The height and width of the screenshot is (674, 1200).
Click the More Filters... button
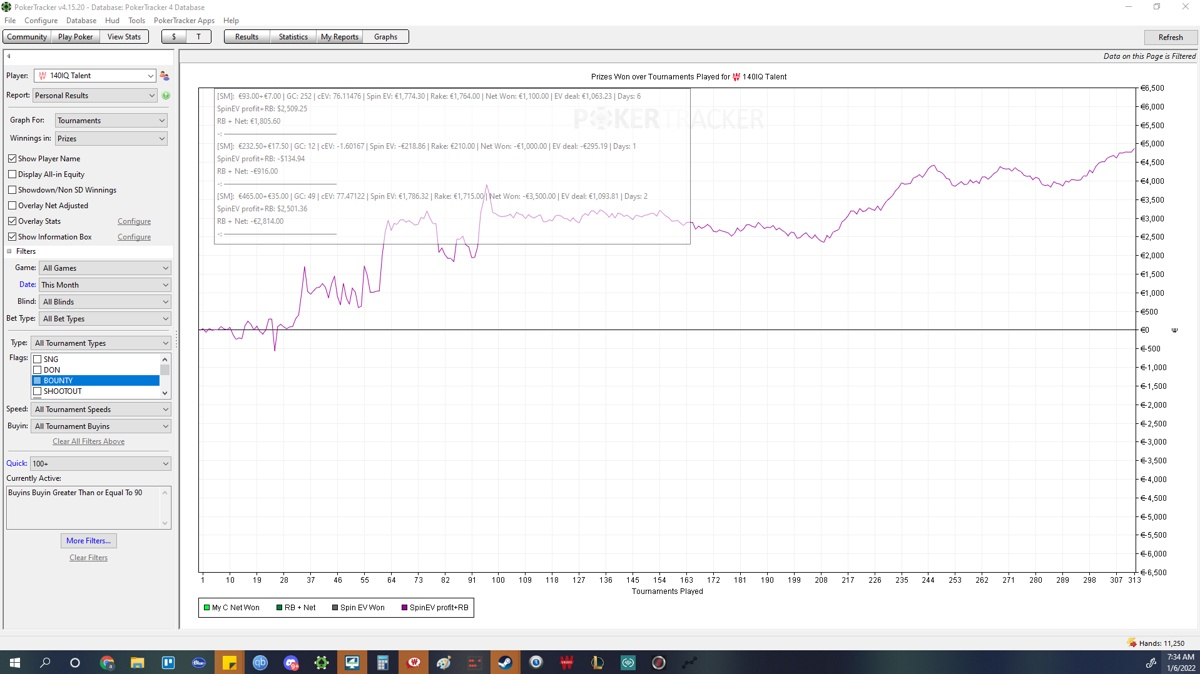[89, 541]
